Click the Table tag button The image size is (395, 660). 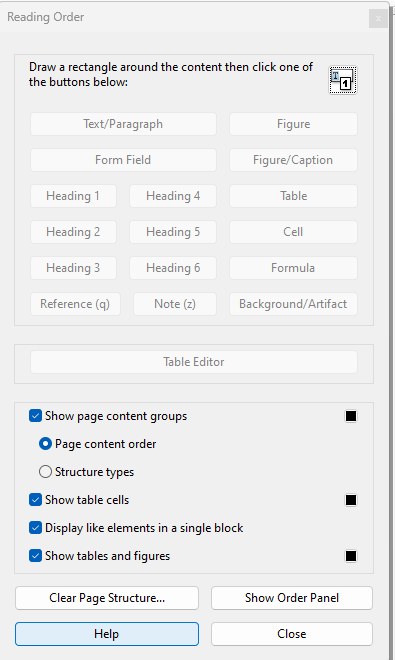coord(293,196)
